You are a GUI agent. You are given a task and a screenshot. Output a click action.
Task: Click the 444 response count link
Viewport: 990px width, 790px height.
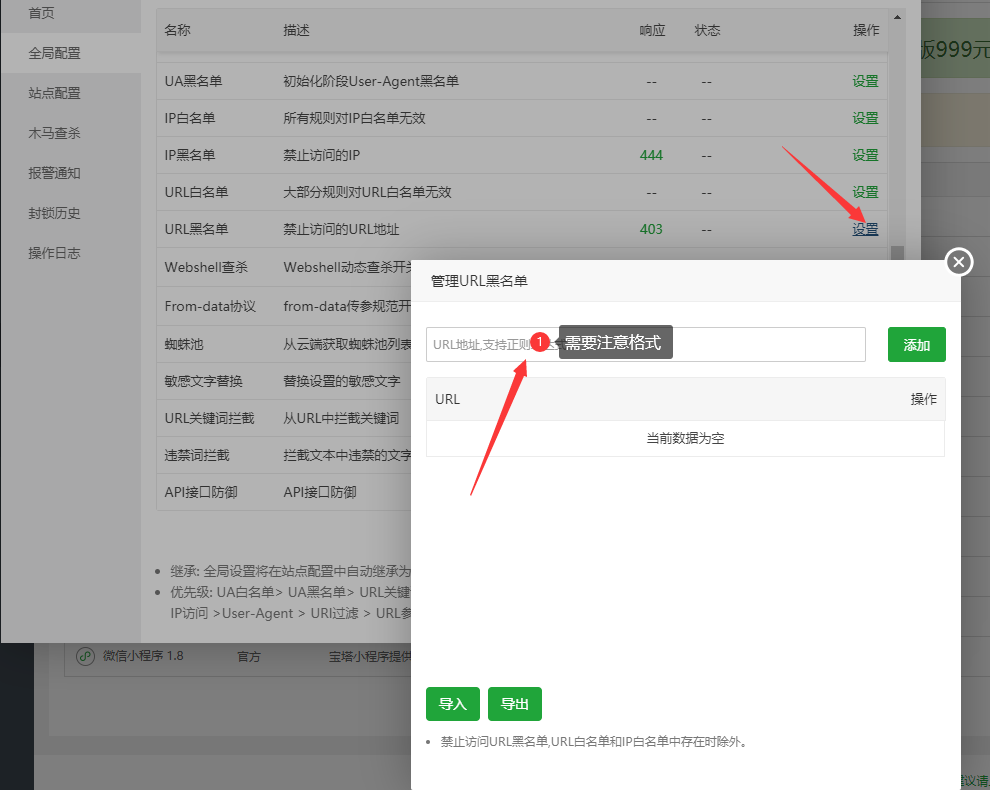pyautogui.click(x=651, y=155)
